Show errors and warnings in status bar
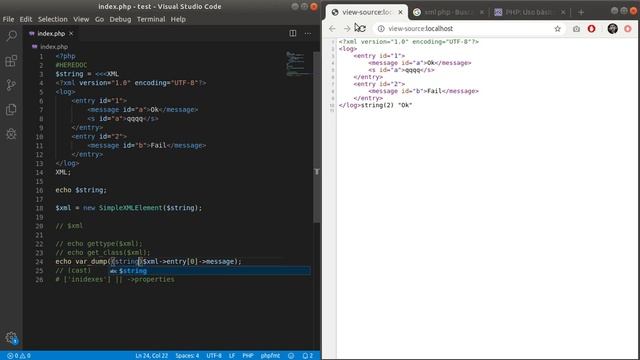 pos(19,356)
